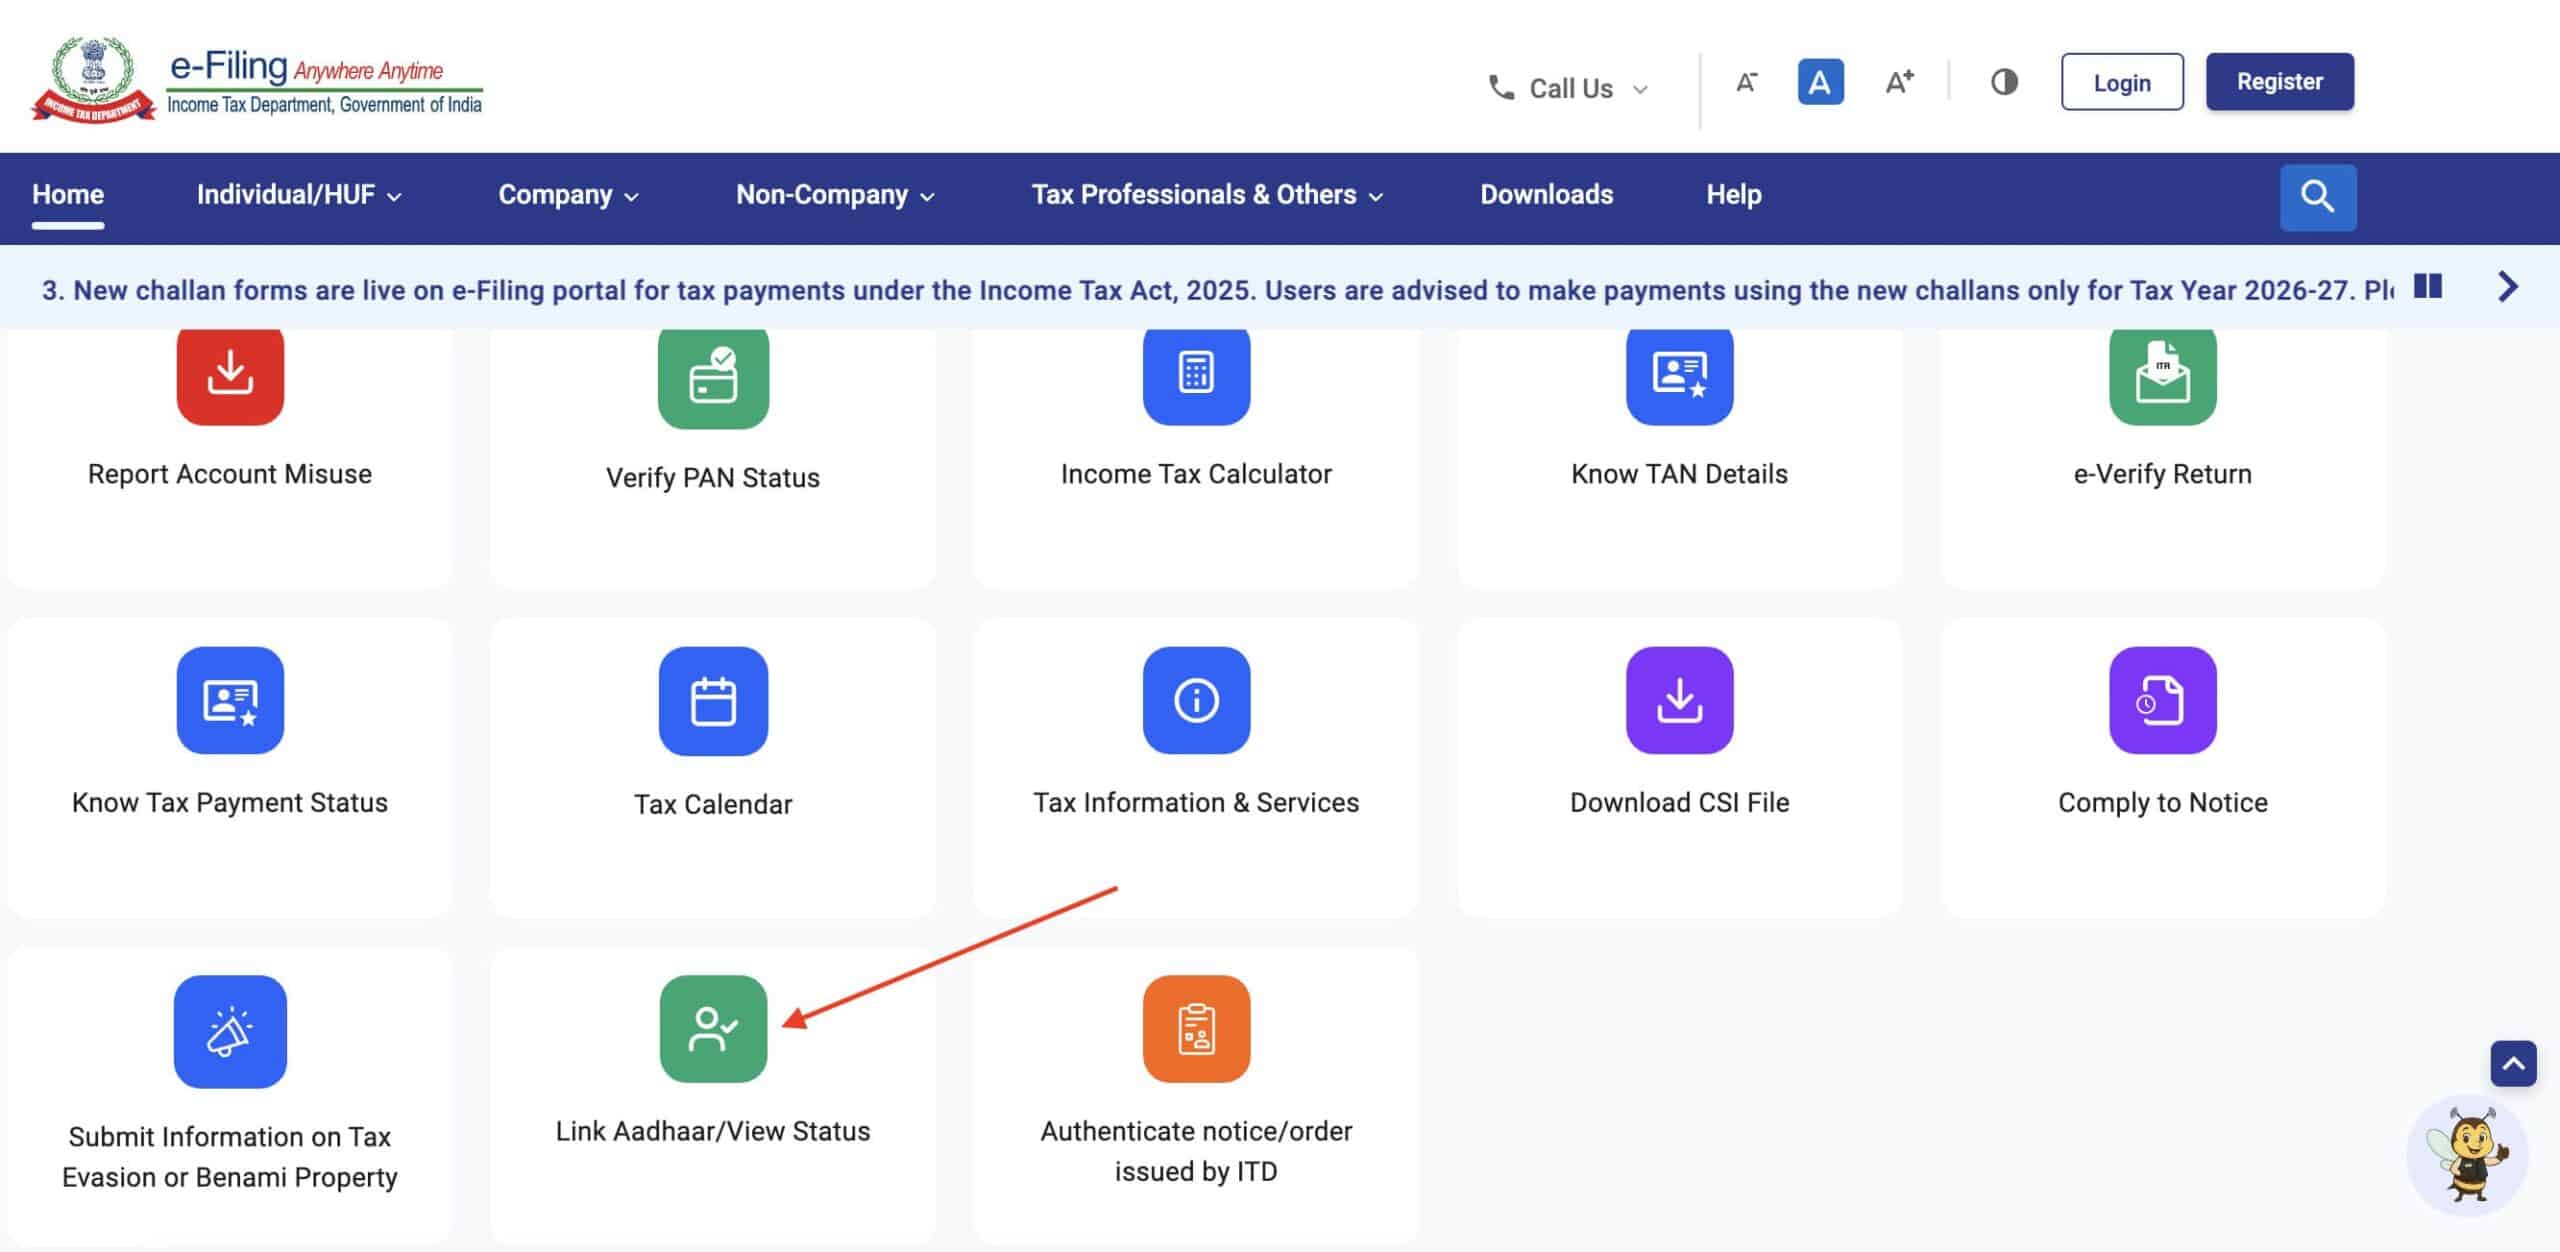Click the Know Tax Payment Status label
Image resolution: width=2560 pixels, height=1252 pixels.
[x=230, y=803]
